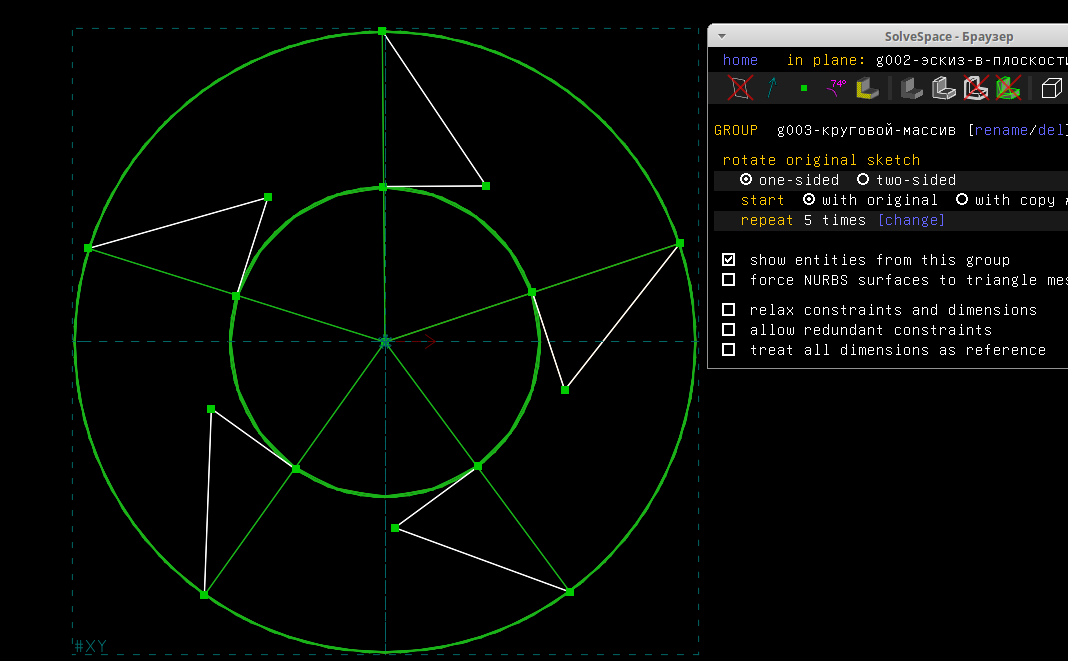Screen dimensions: 1068x661
Task: Toggle crossed-out outline display icon
Action: 975,88
